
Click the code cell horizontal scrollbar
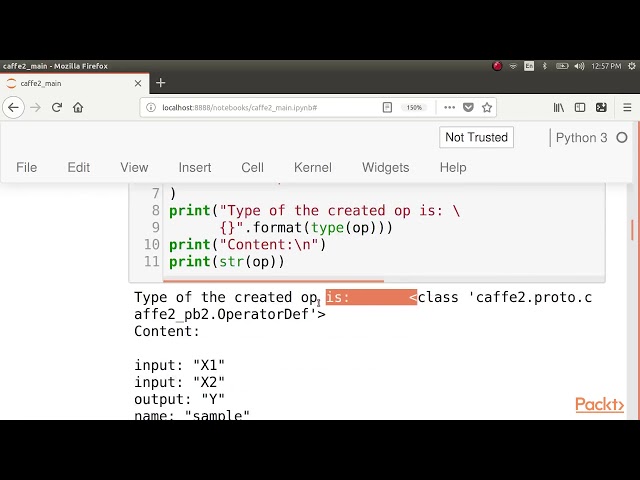(273, 281)
